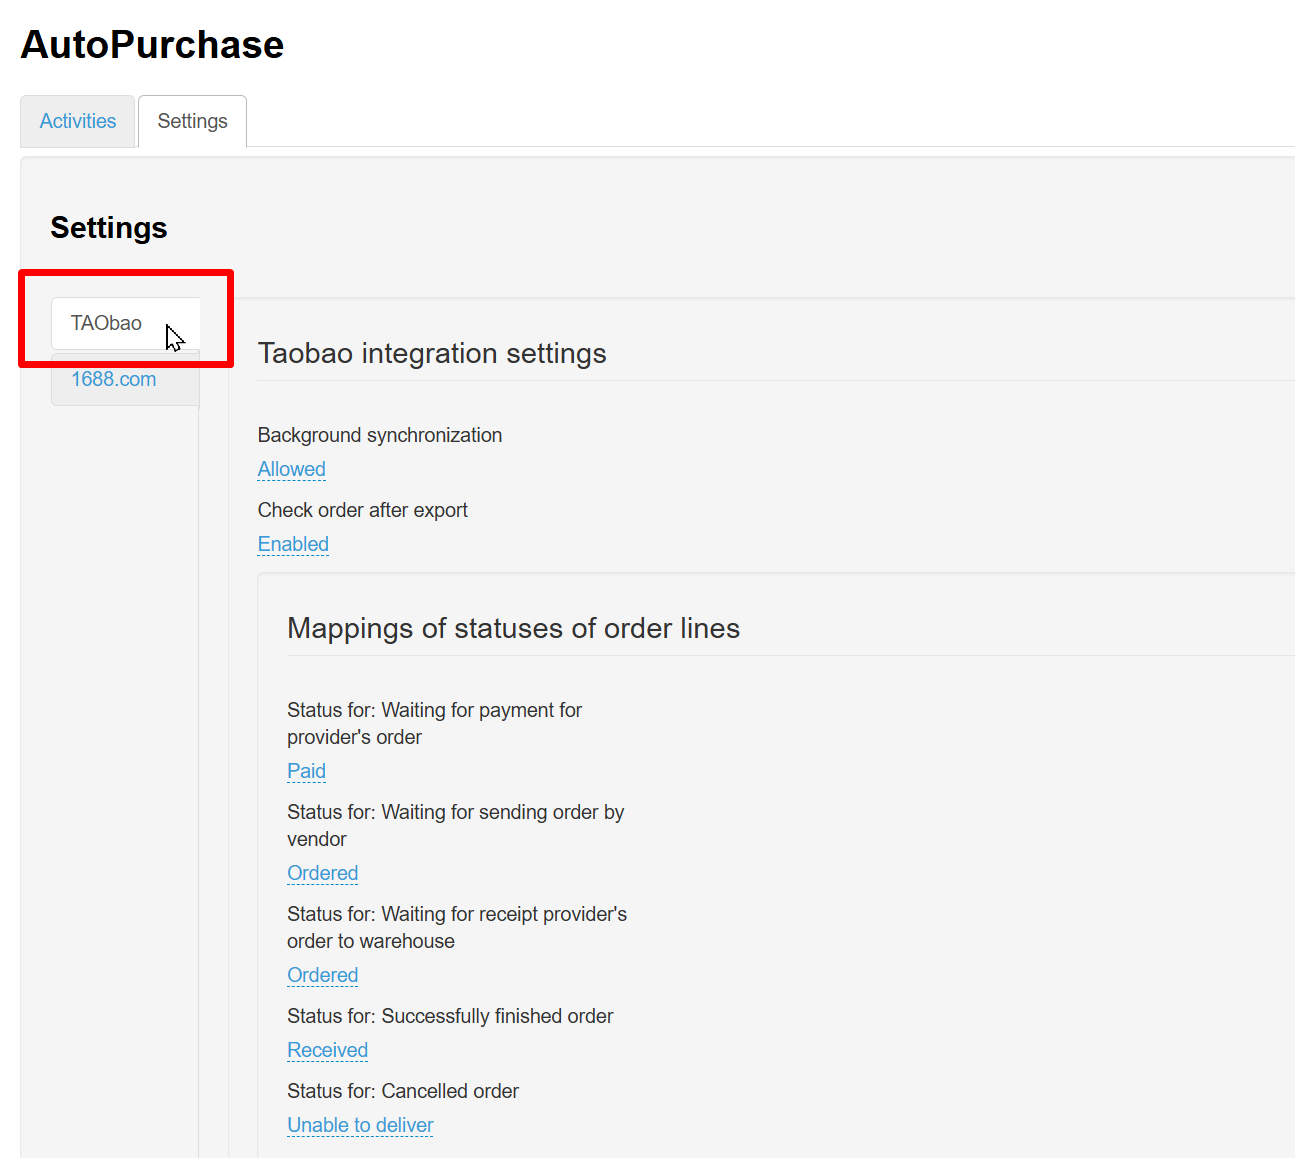This screenshot has width=1295, height=1158.
Task: Click the Successfully finished order status label
Action: tap(450, 1016)
